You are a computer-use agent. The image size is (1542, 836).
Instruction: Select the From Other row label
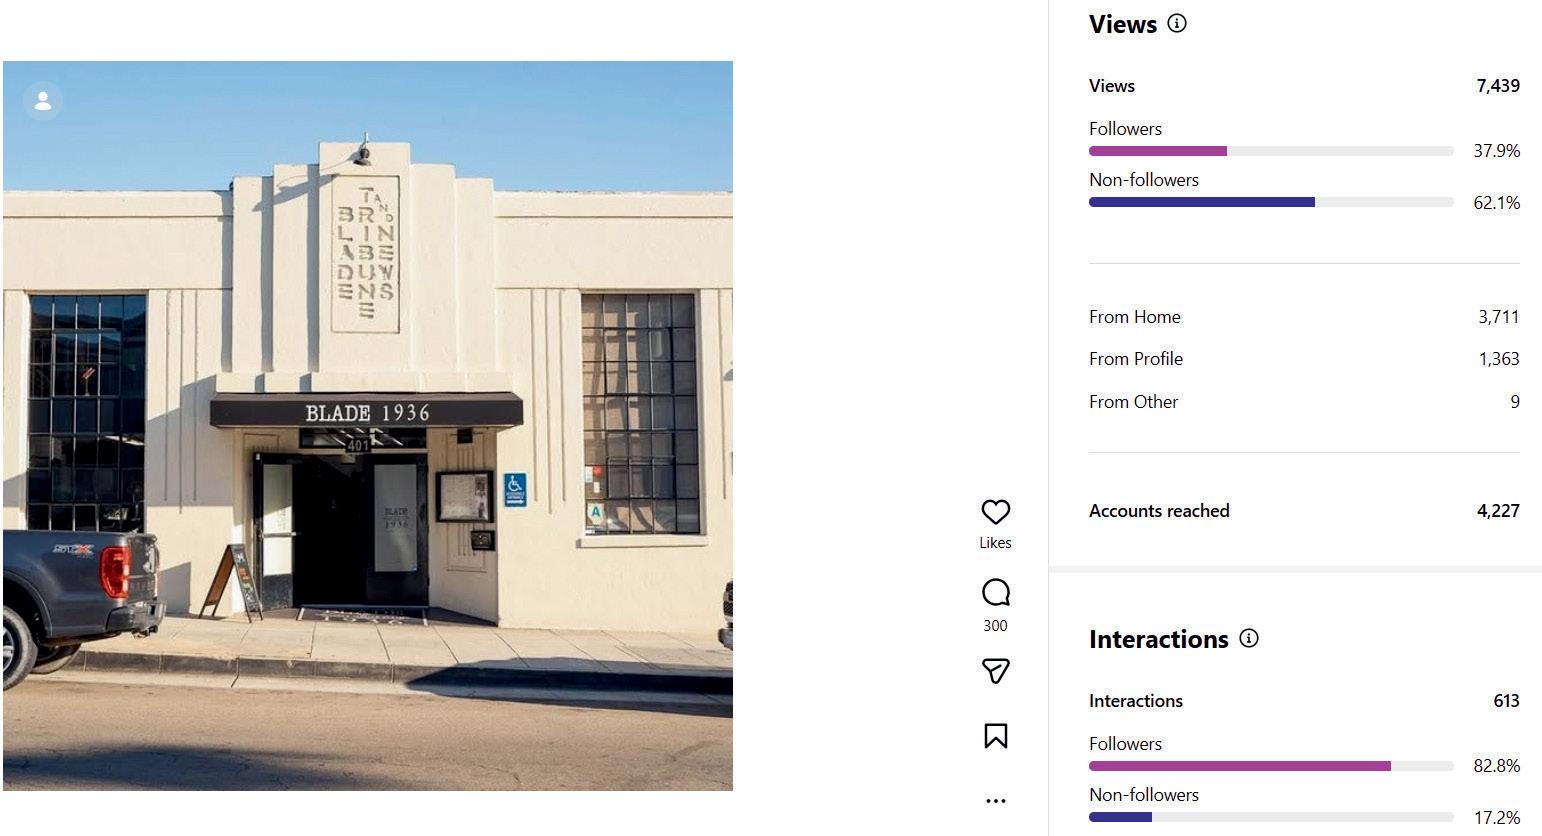[1134, 402]
